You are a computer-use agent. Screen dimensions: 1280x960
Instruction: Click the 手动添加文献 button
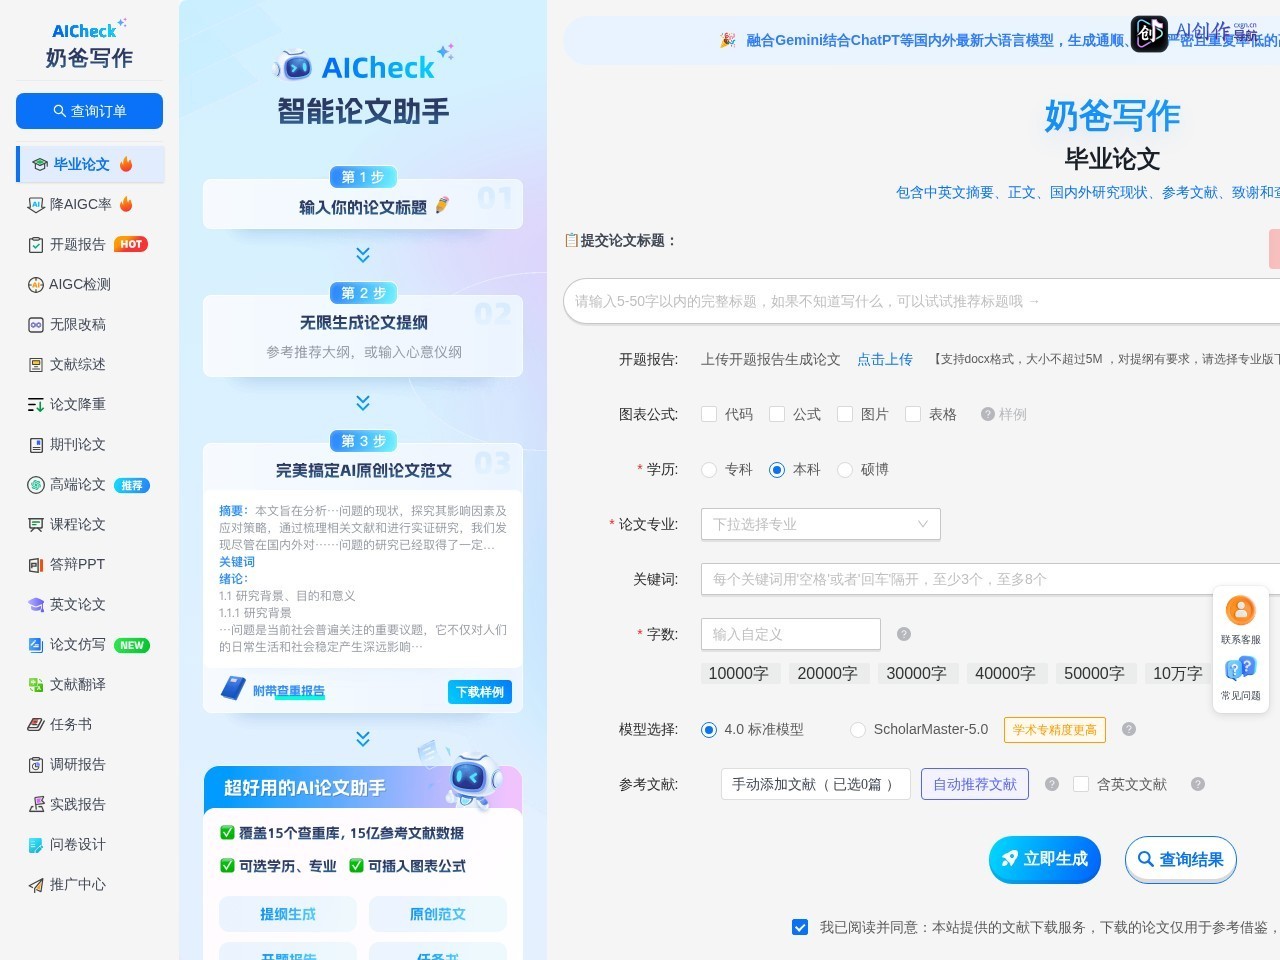click(815, 784)
